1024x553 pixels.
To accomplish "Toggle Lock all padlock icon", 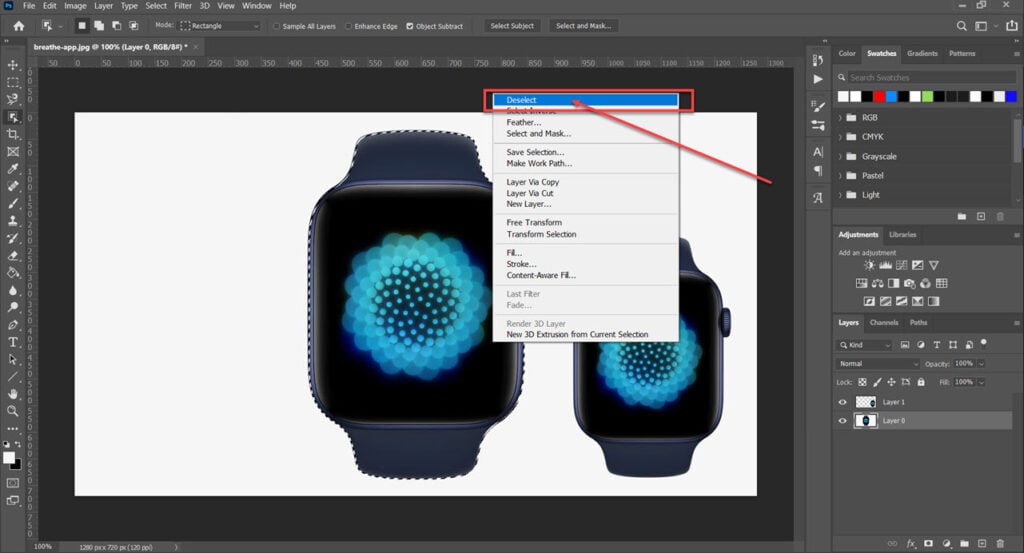I will pos(921,382).
